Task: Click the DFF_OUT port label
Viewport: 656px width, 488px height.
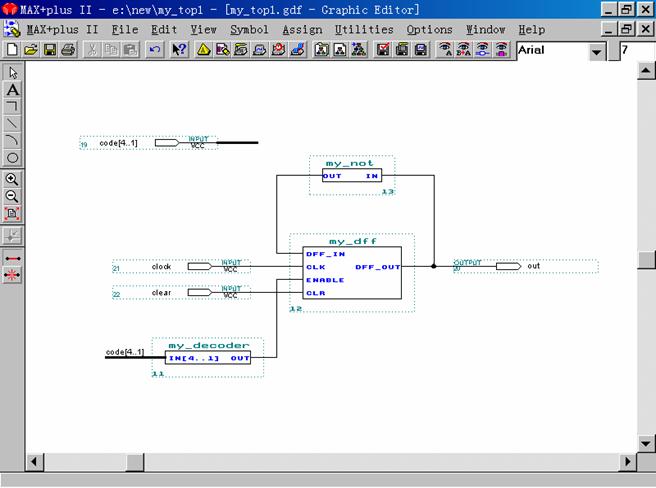Action: 378,267
